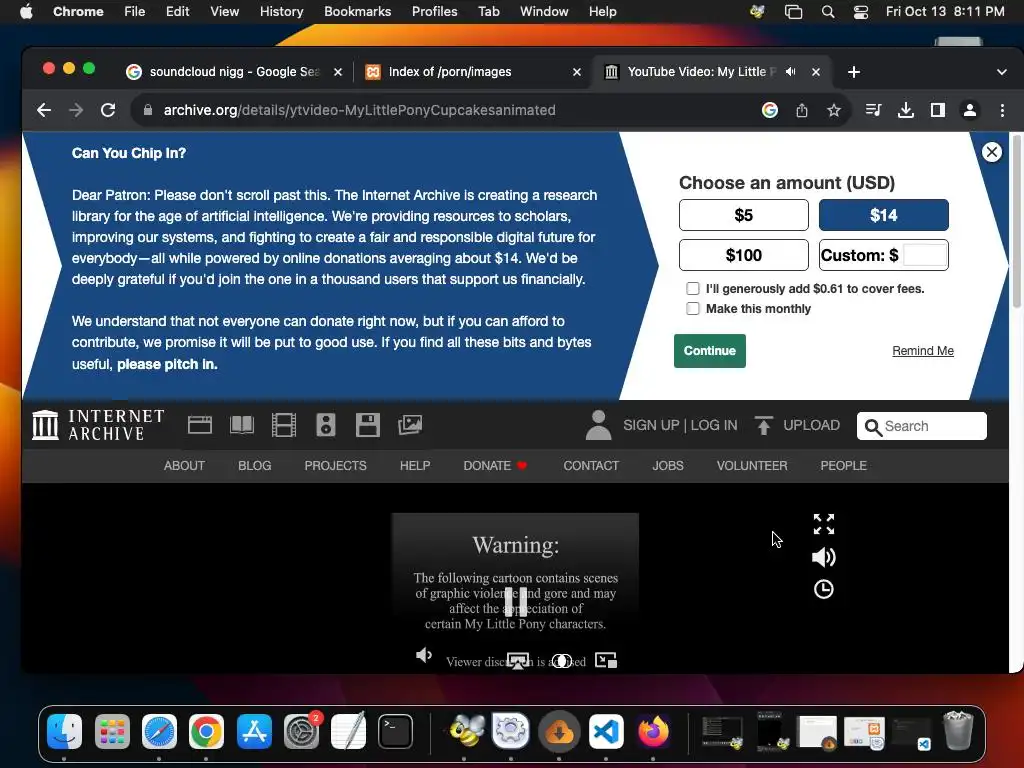Viewport: 1024px width, 768px height.
Task: Open the Internet Archive web (Wayback) icon
Action: point(200,425)
